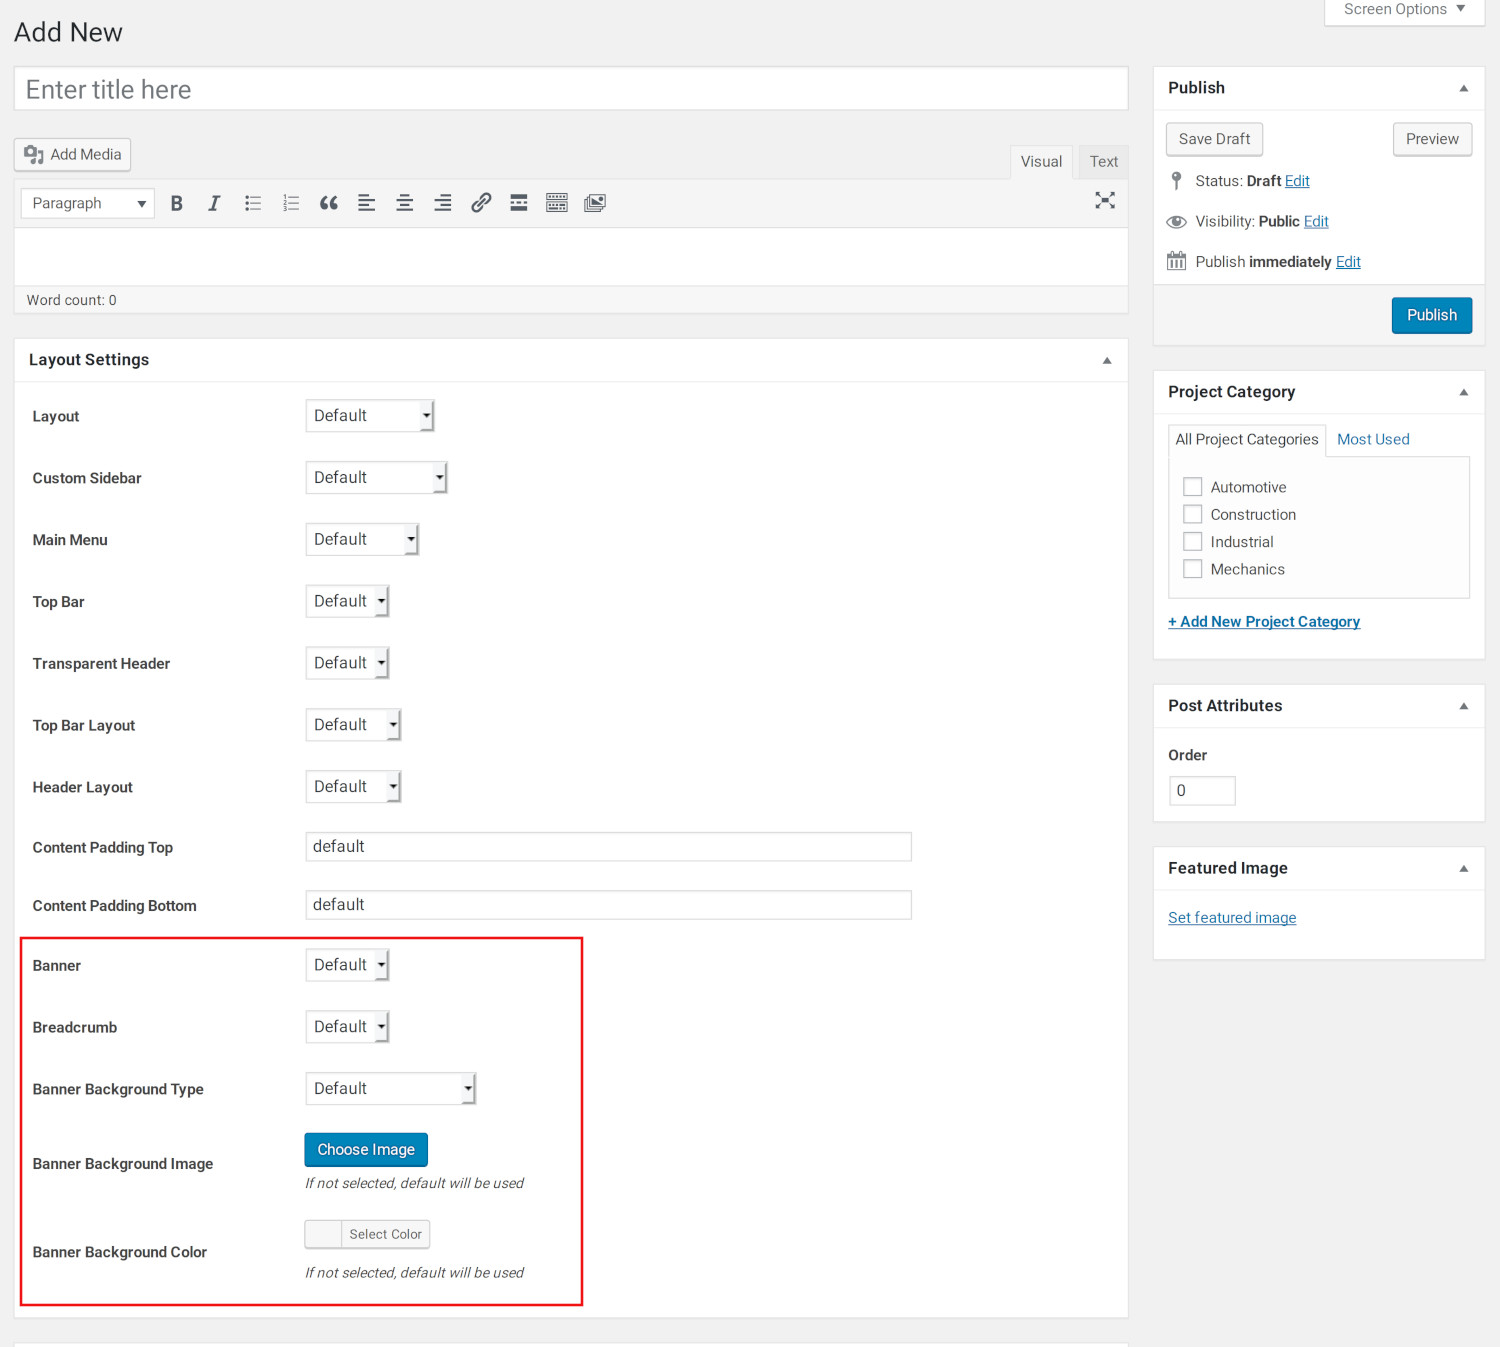Open the Banner Background Type dropdown
This screenshot has height=1347, width=1500.
point(391,1088)
